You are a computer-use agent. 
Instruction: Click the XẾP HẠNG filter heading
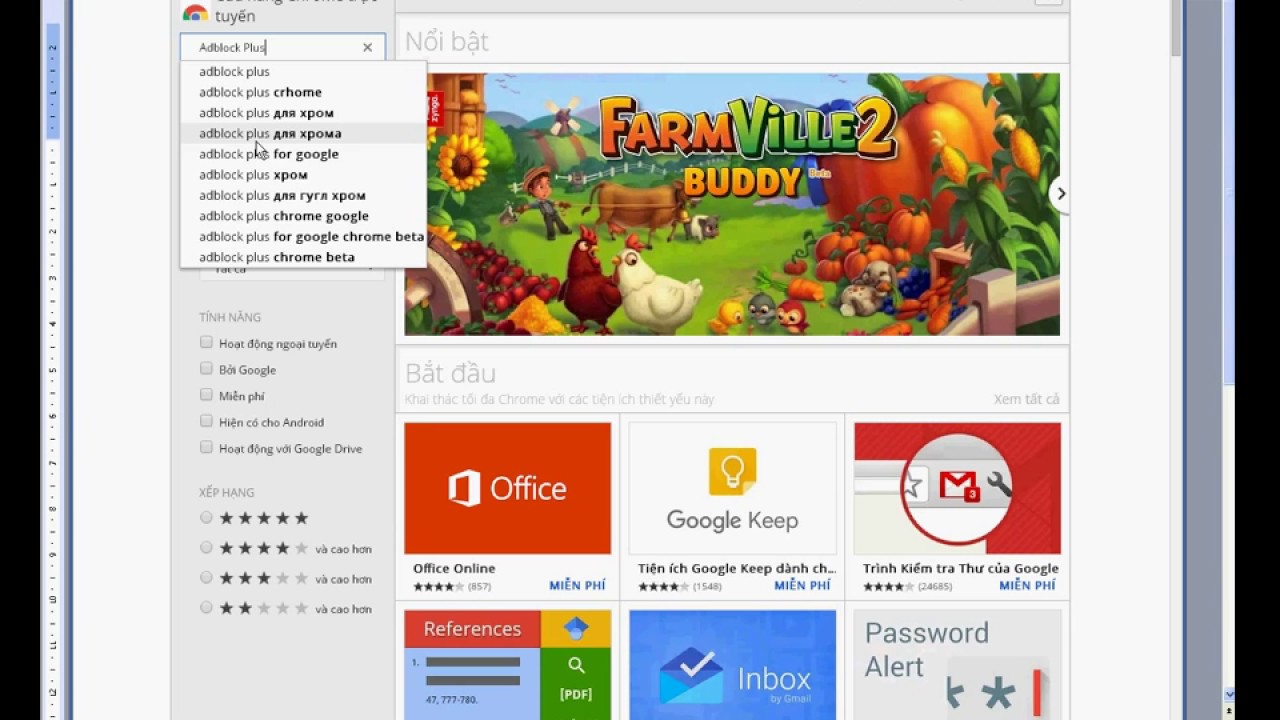(x=226, y=492)
